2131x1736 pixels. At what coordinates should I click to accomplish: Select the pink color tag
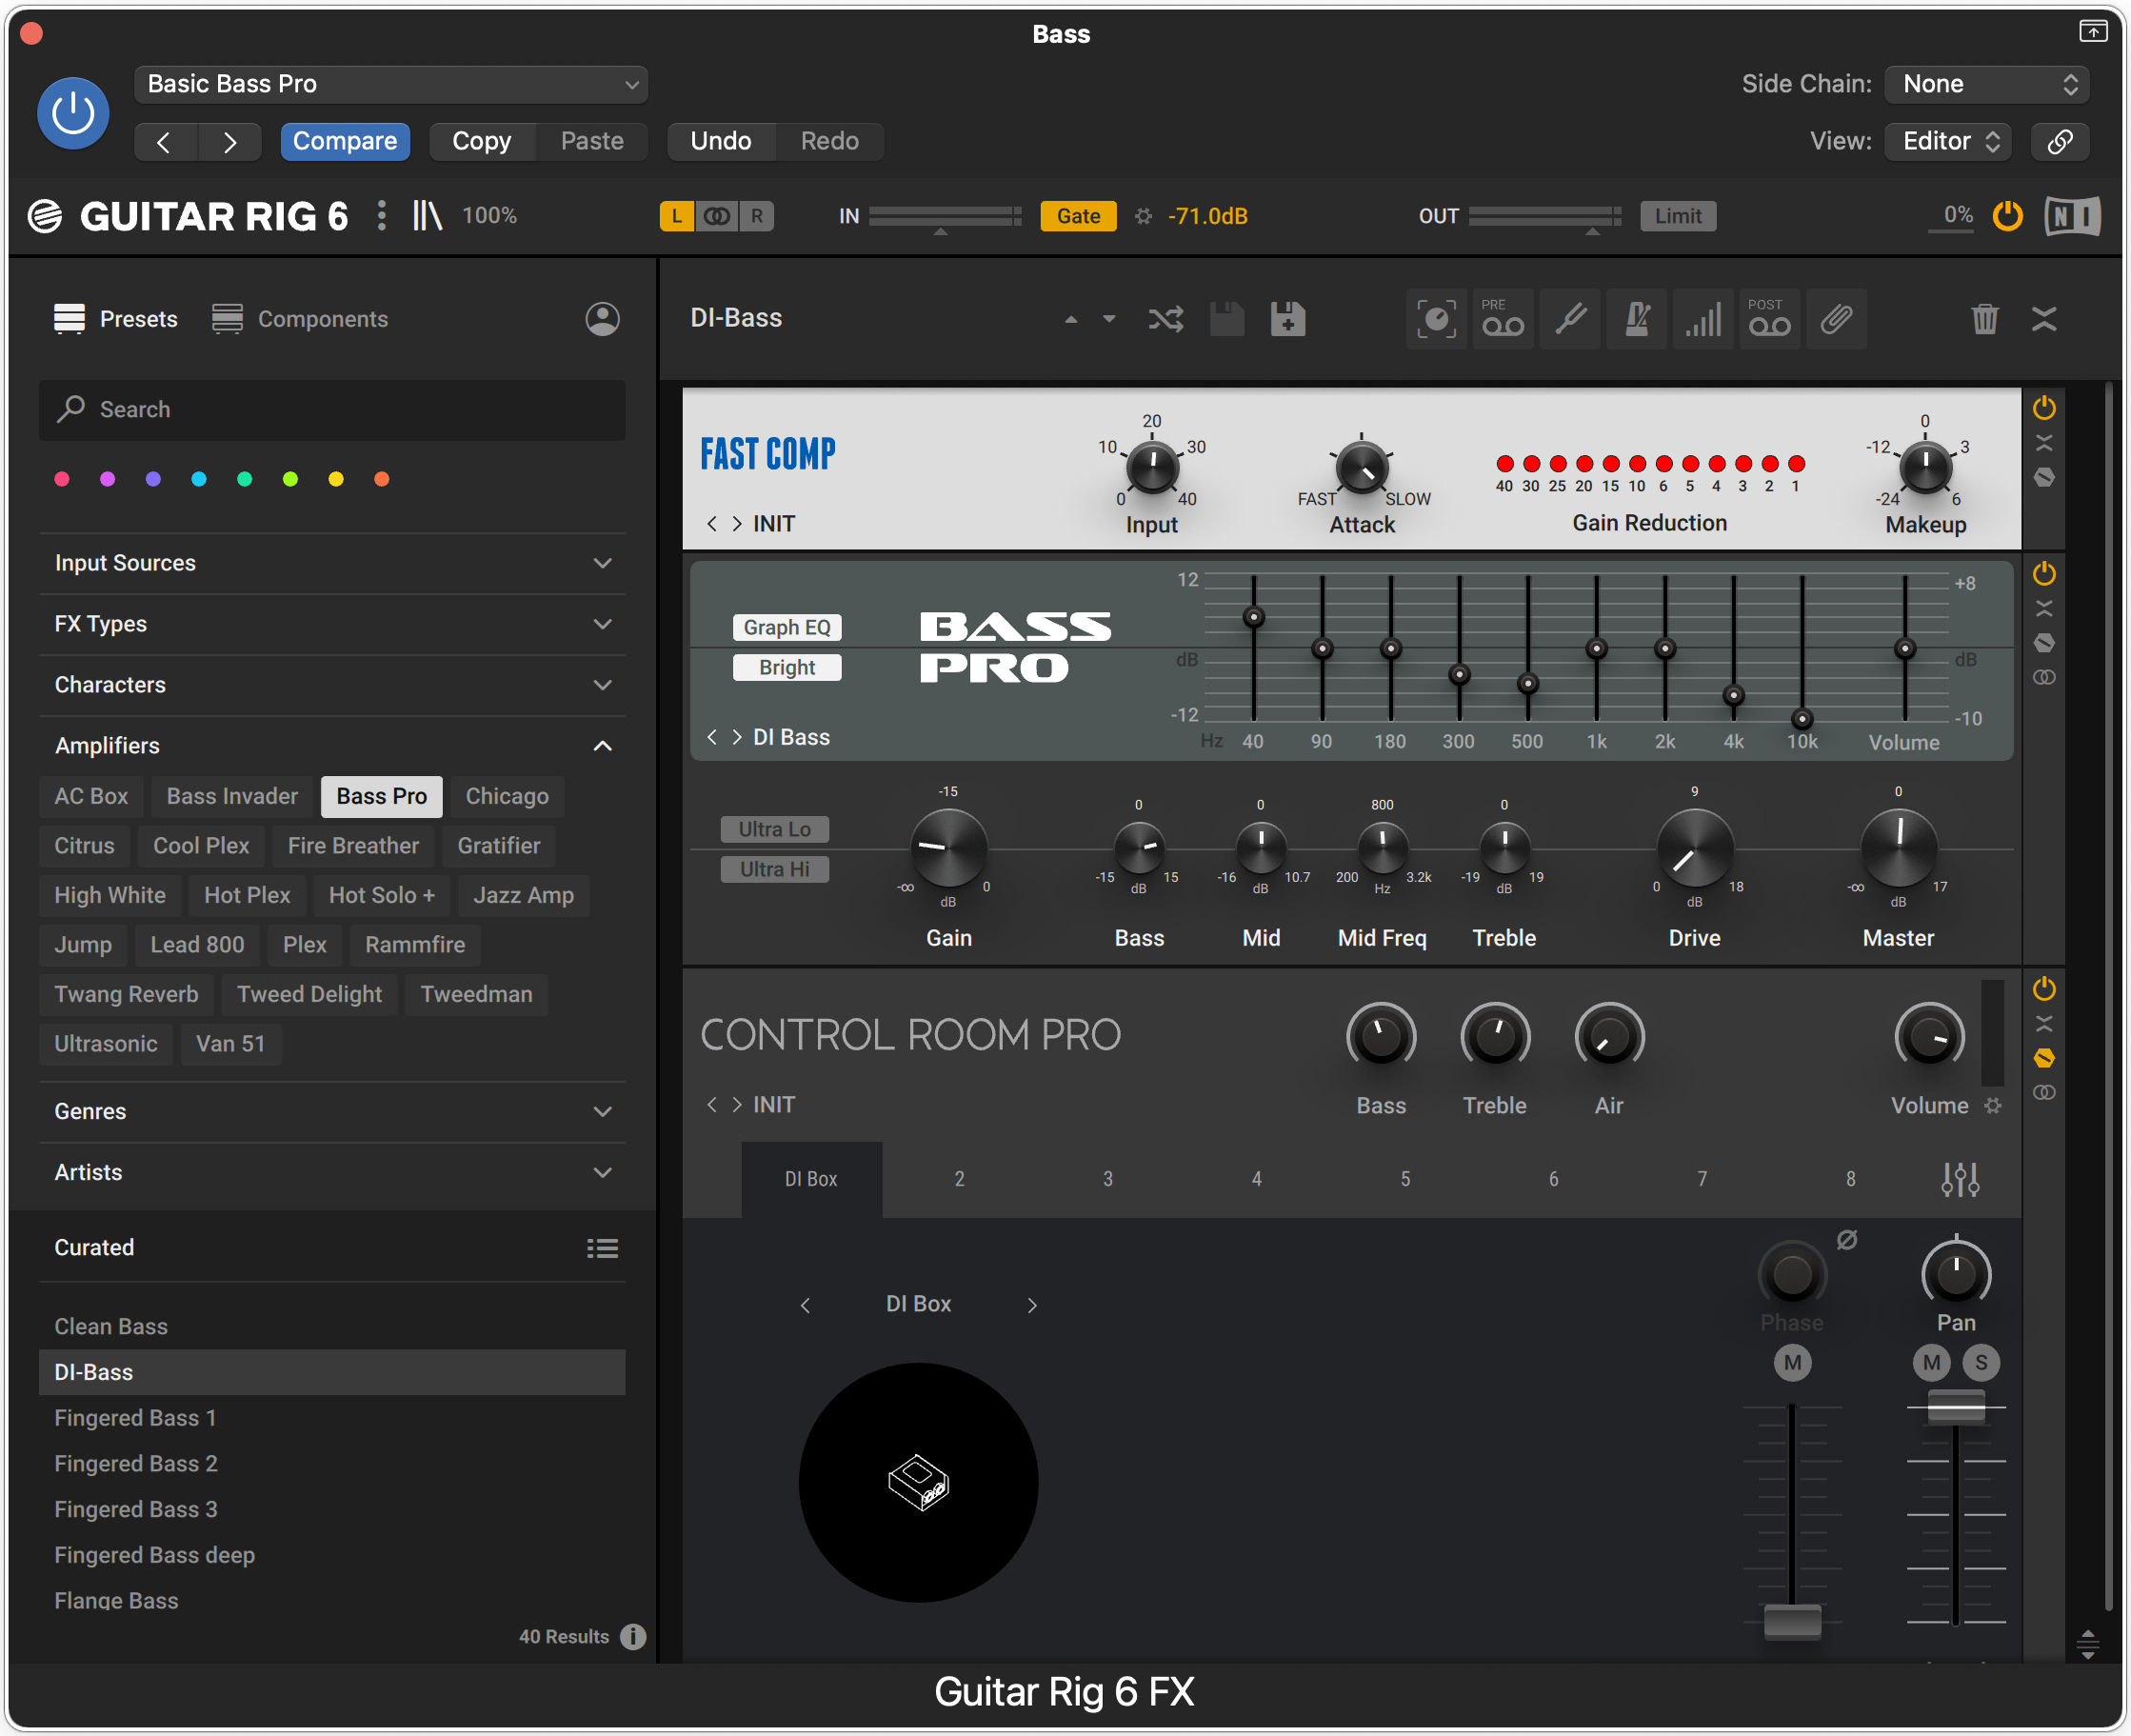[x=62, y=479]
